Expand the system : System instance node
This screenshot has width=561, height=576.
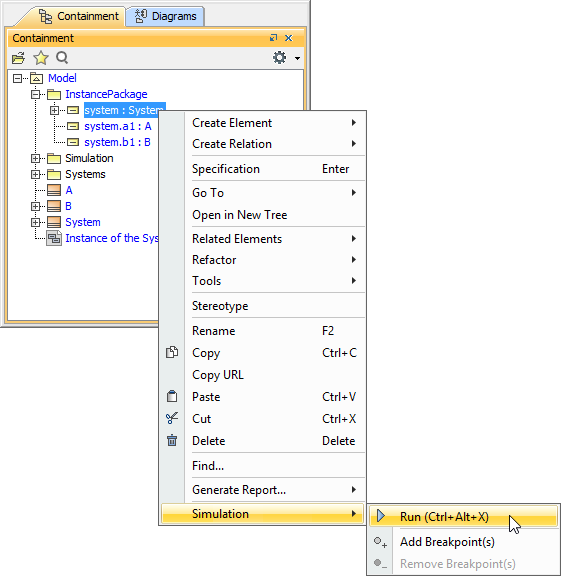click(54, 110)
